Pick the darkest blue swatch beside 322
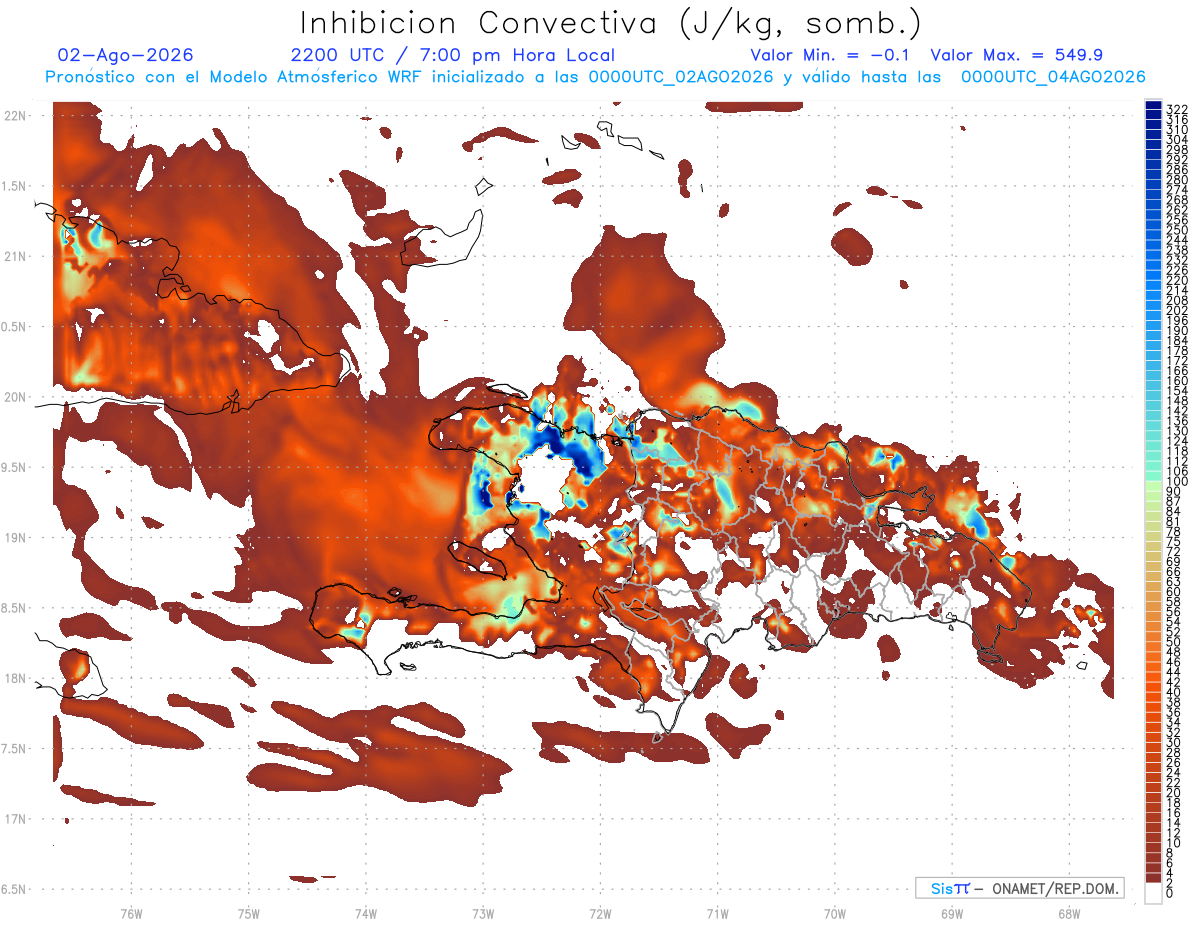Screen dimensions: 1200x927 tap(1153, 107)
